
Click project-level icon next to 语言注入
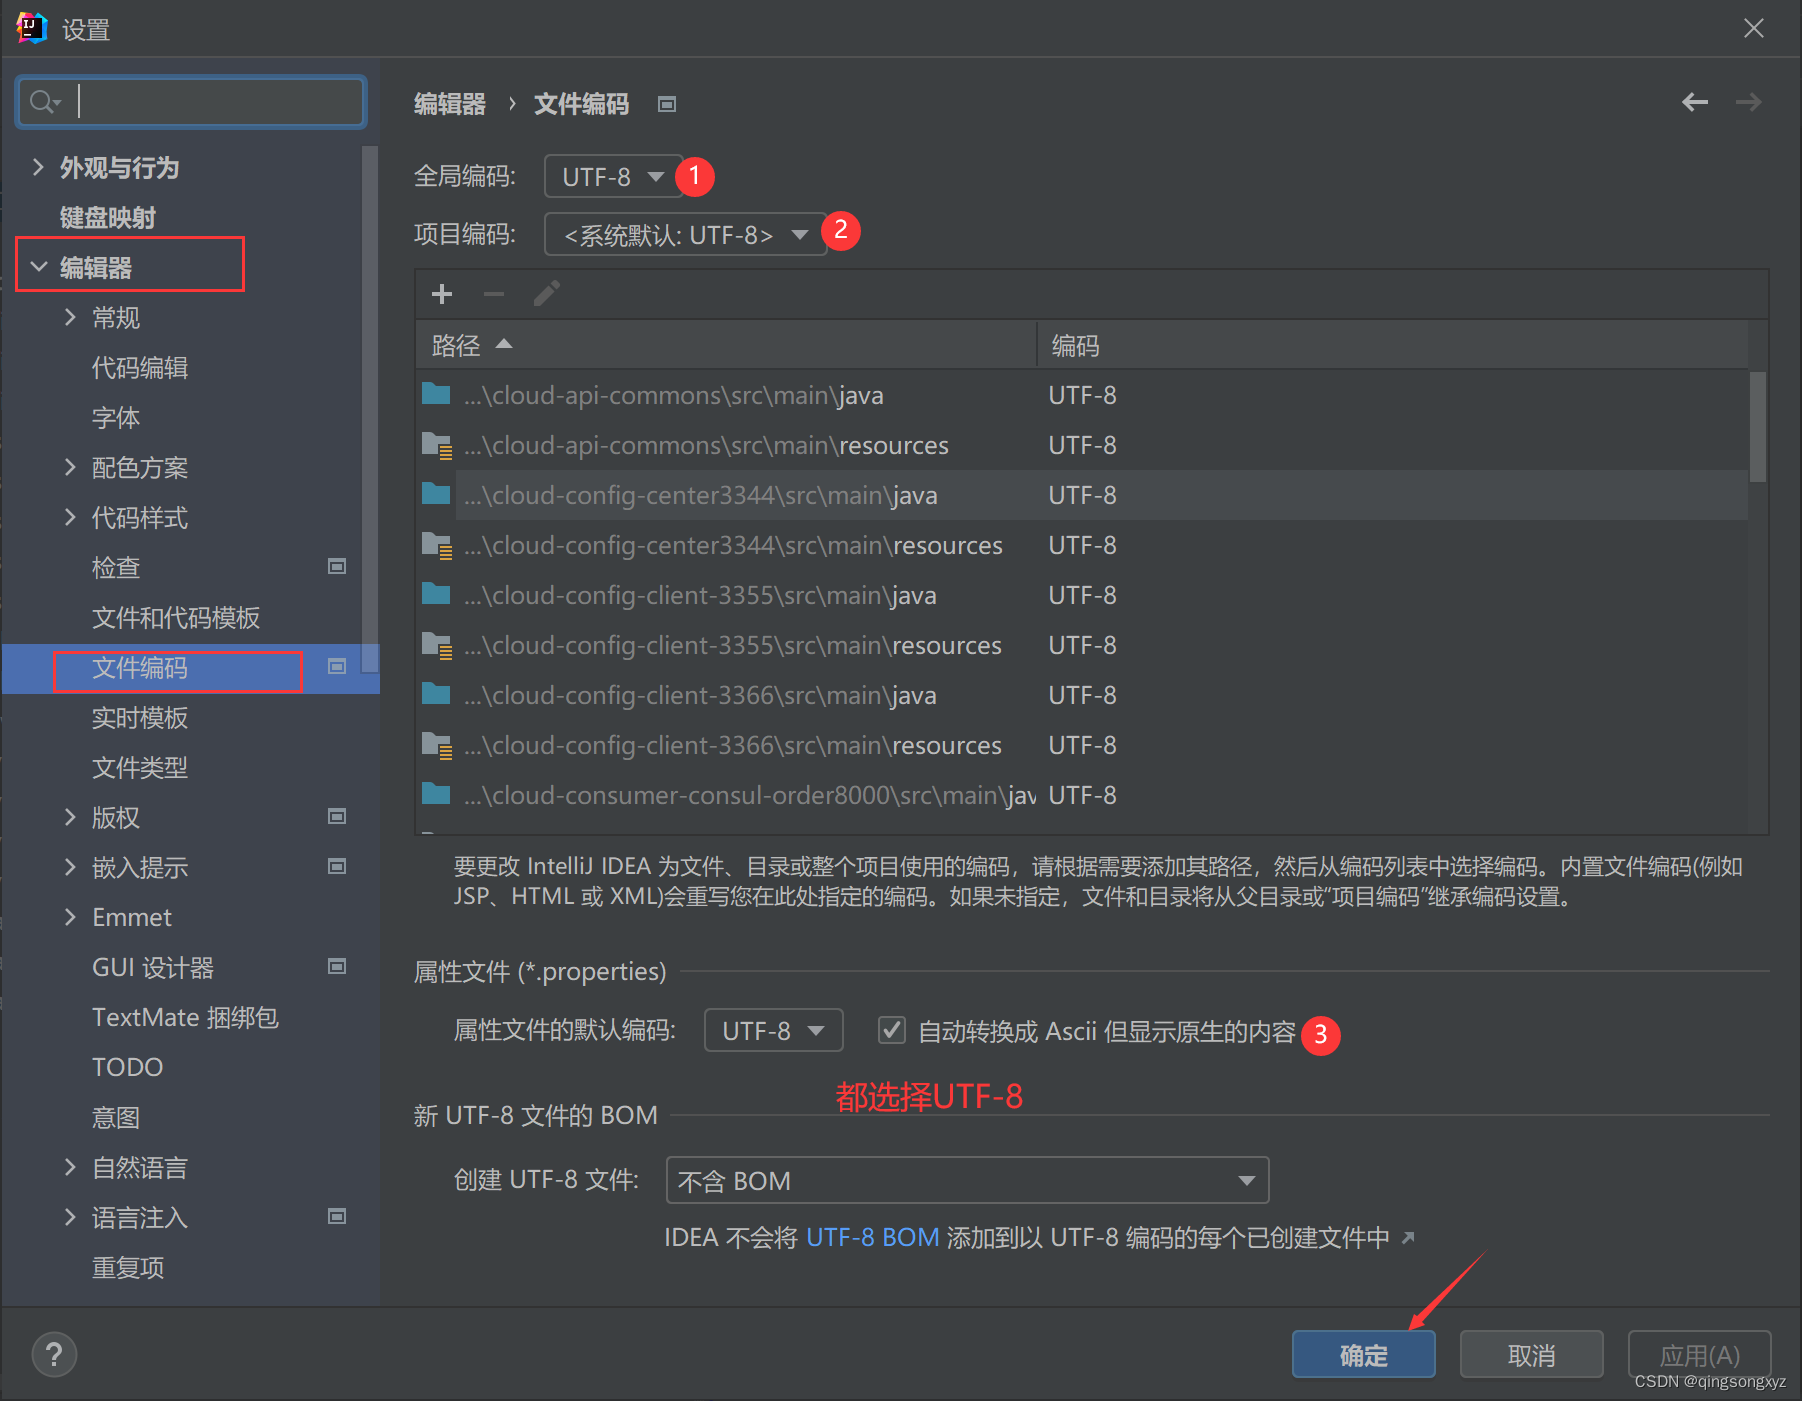tap(337, 1216)
